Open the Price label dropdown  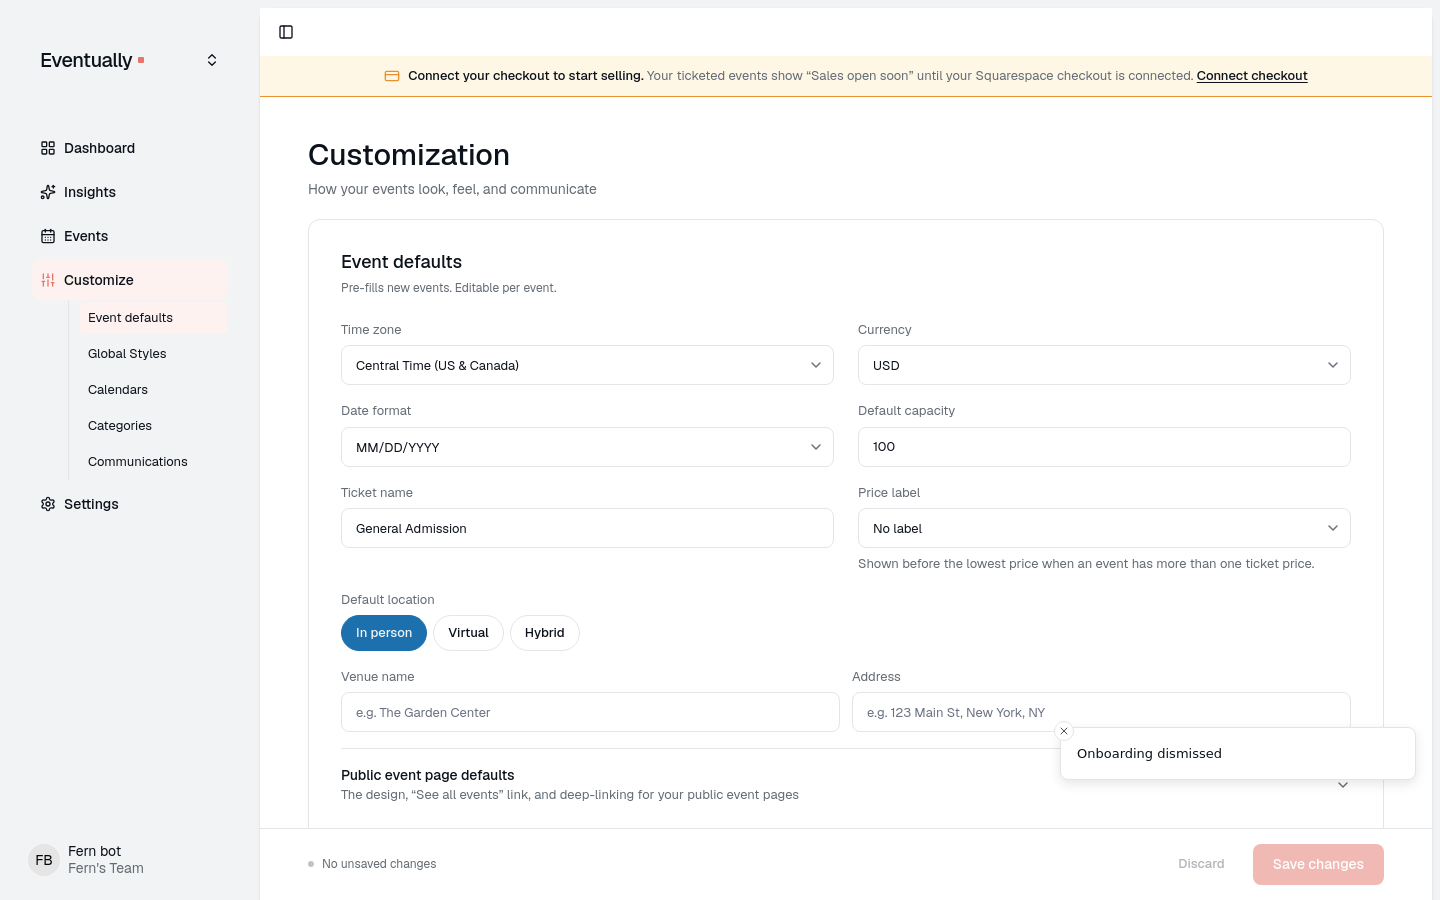1104,528
